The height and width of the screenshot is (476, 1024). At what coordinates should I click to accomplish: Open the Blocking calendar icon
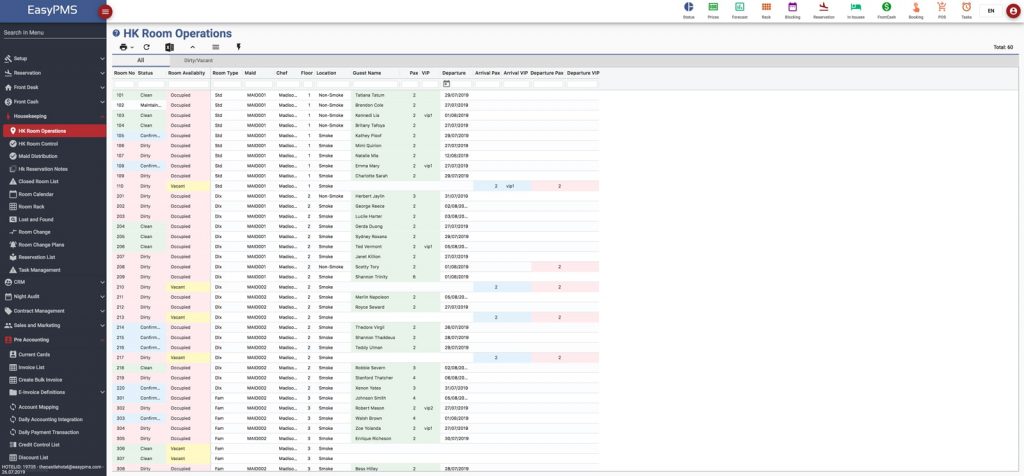pos(793,7)
